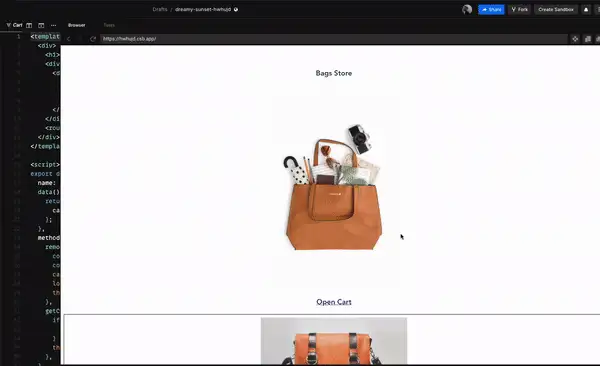Click the <script> tag in the editor
The image size is (600, 366).
[45, 165]
